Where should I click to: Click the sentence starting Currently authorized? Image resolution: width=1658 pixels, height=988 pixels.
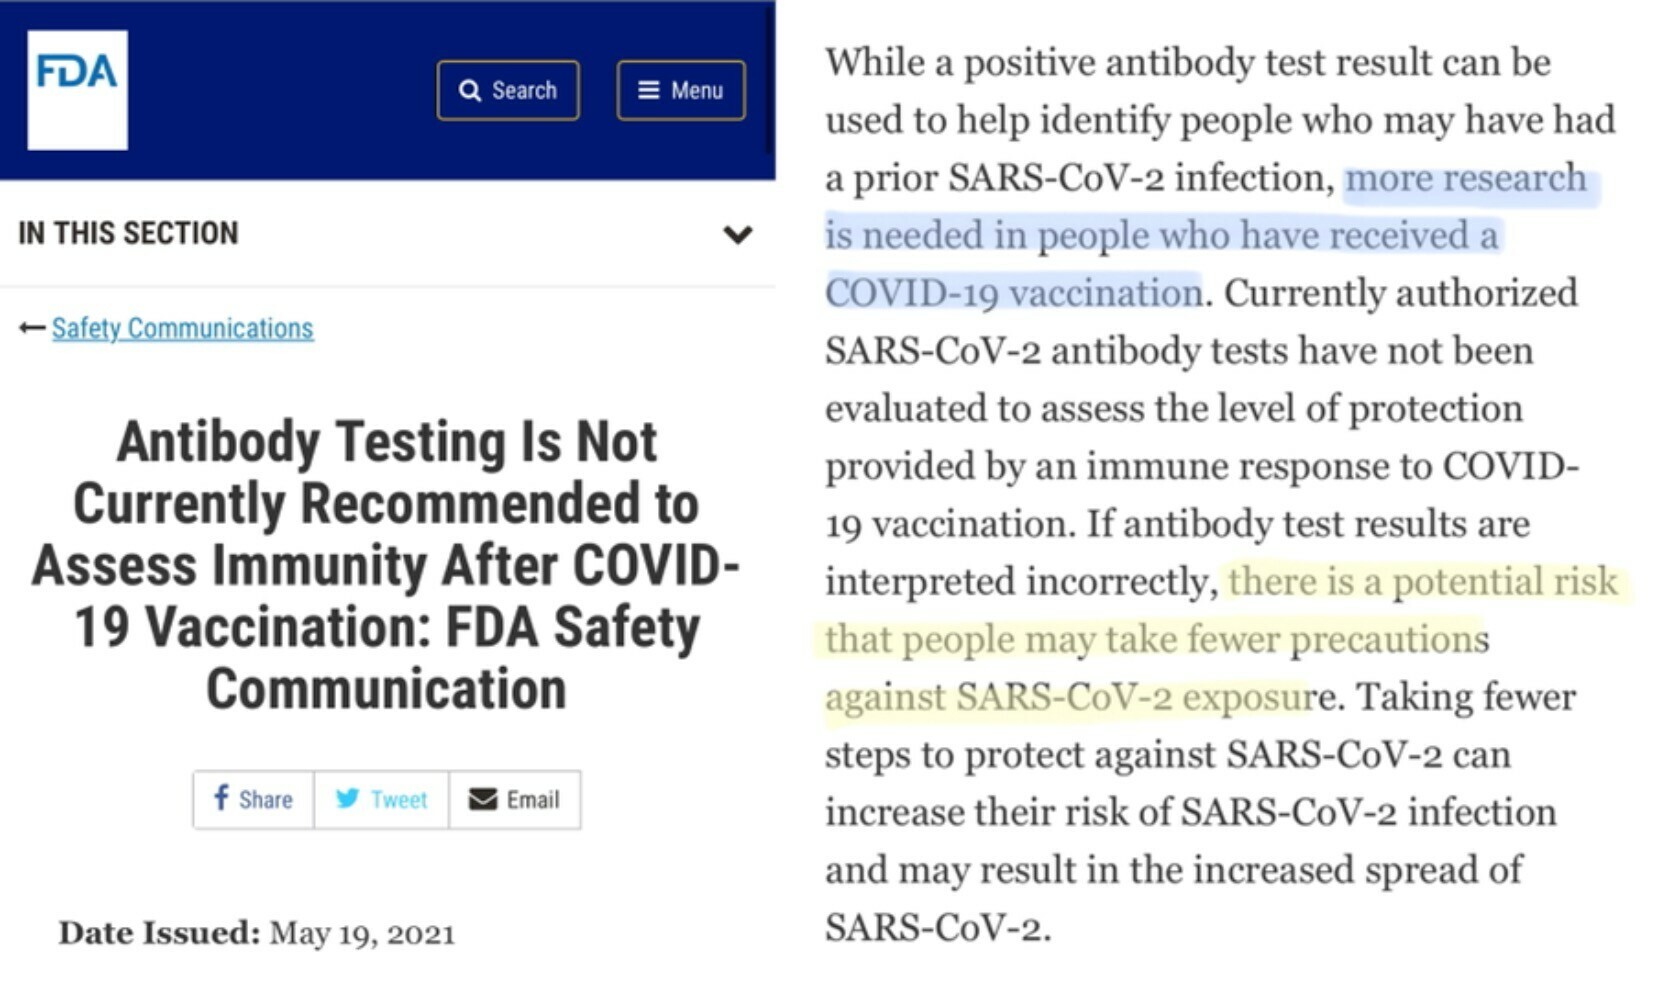1200,408
